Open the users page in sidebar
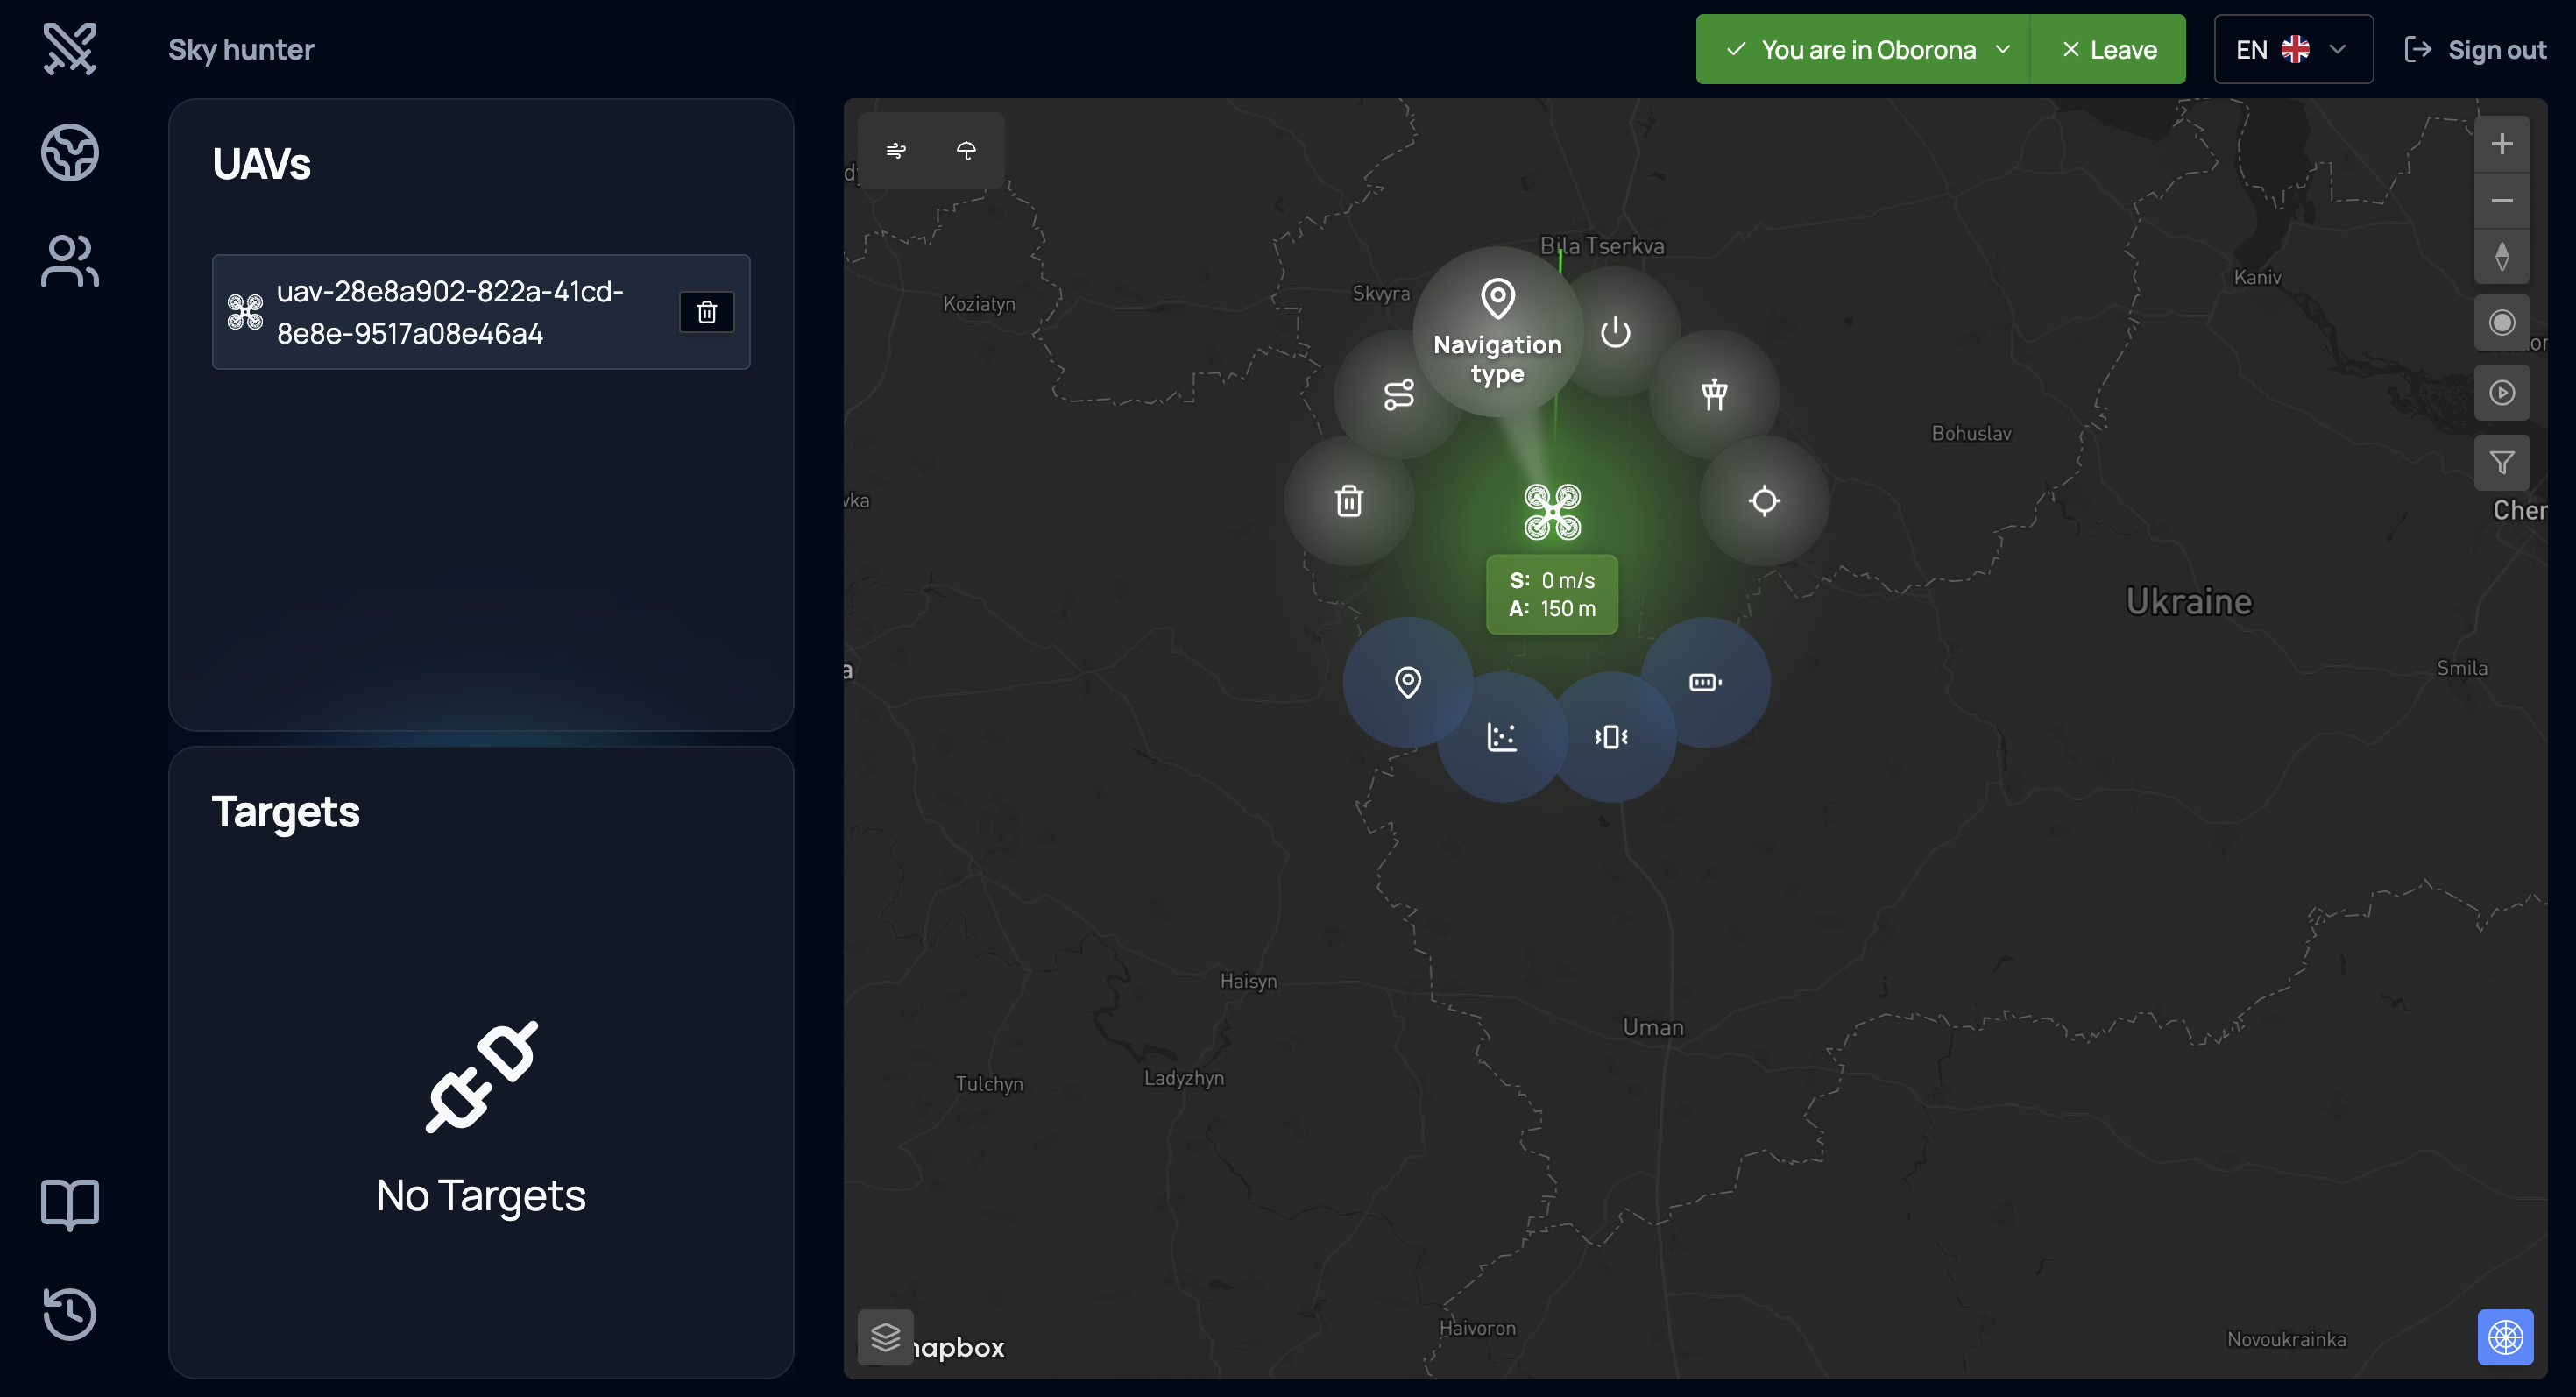This screenshot has height=1397, width=2576. [70, 261]
